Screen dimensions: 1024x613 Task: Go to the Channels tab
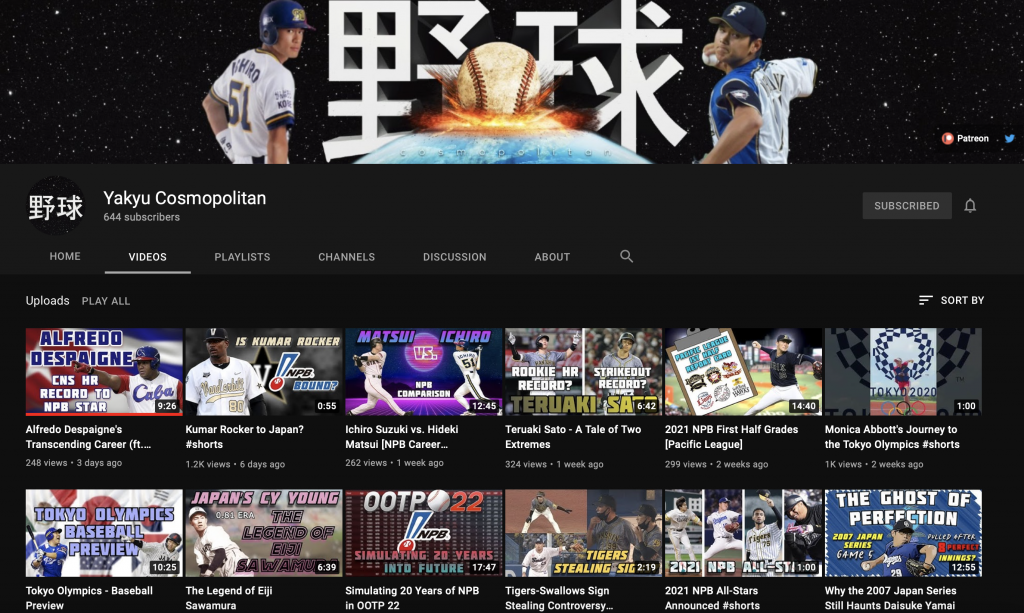click(346, 257)
